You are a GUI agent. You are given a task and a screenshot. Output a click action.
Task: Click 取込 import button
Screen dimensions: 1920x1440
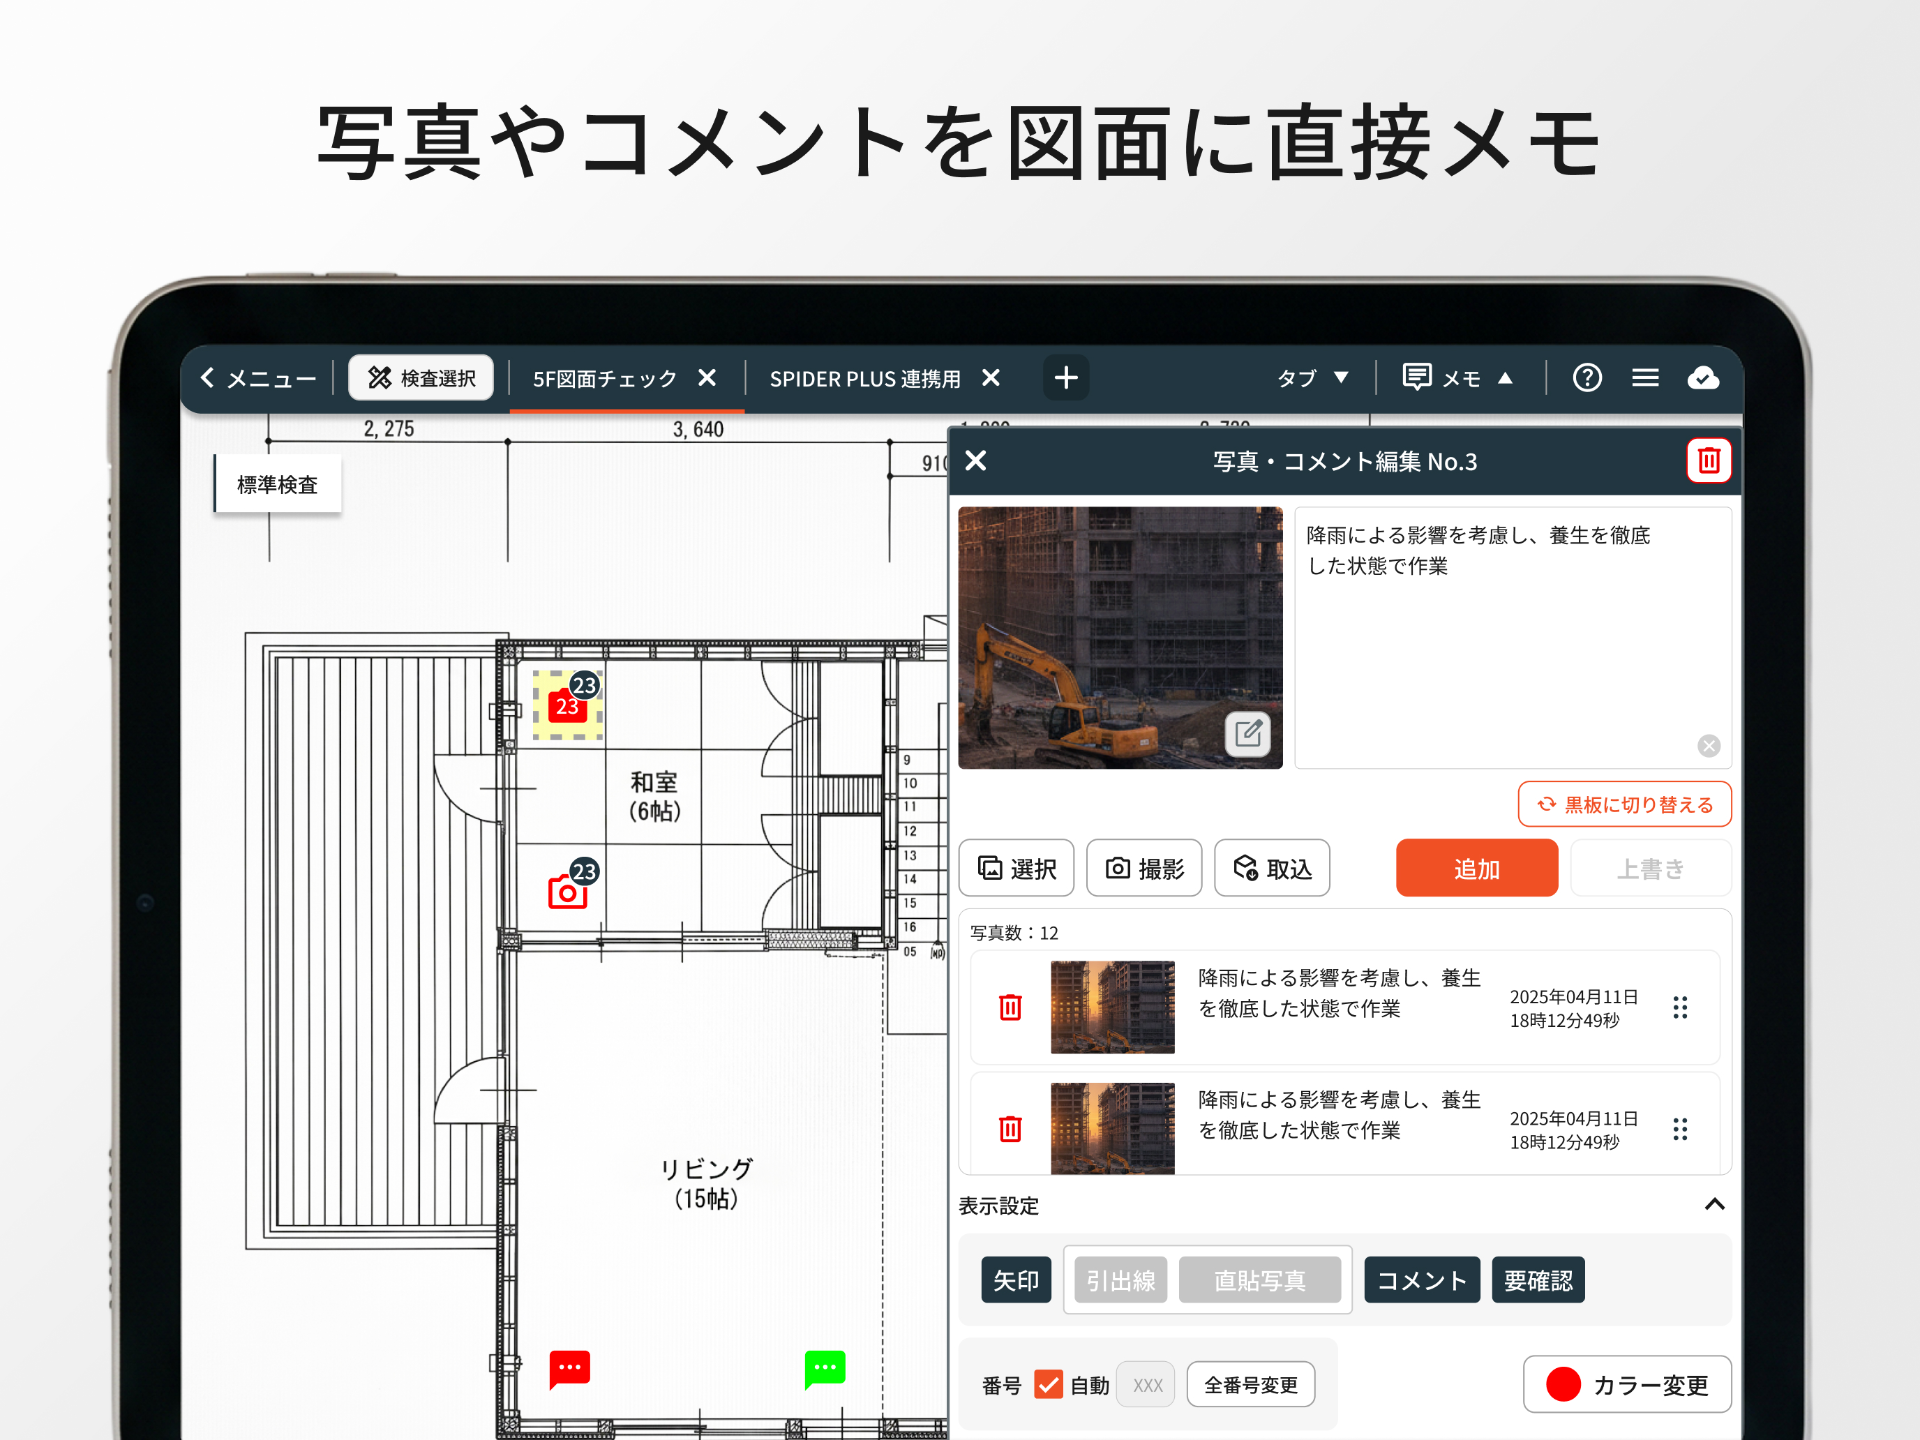tap(1272, 868)
